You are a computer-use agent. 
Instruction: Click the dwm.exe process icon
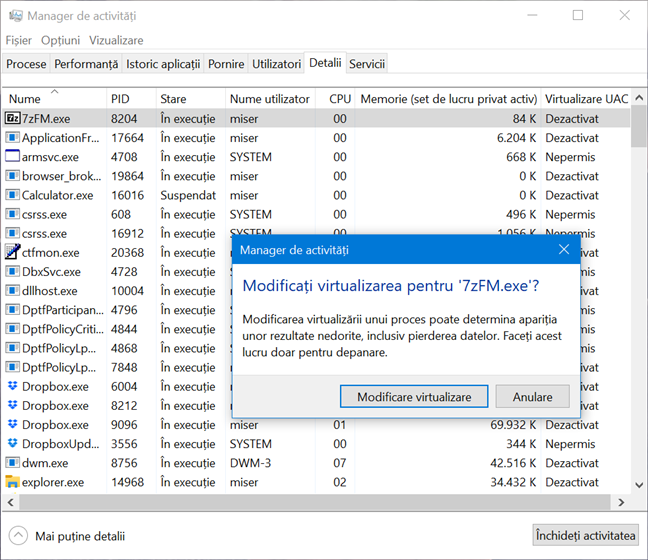click(12, 462)
